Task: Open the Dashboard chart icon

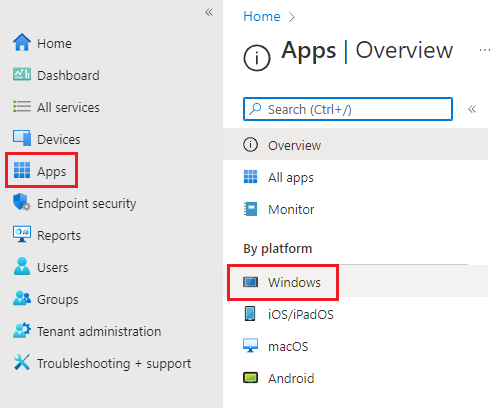Action: click(22, 74)
